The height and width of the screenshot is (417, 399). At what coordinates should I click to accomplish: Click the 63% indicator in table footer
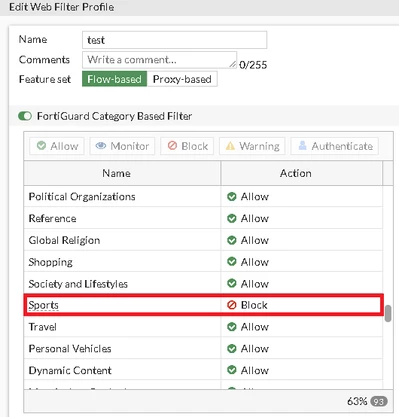point(357,401)
